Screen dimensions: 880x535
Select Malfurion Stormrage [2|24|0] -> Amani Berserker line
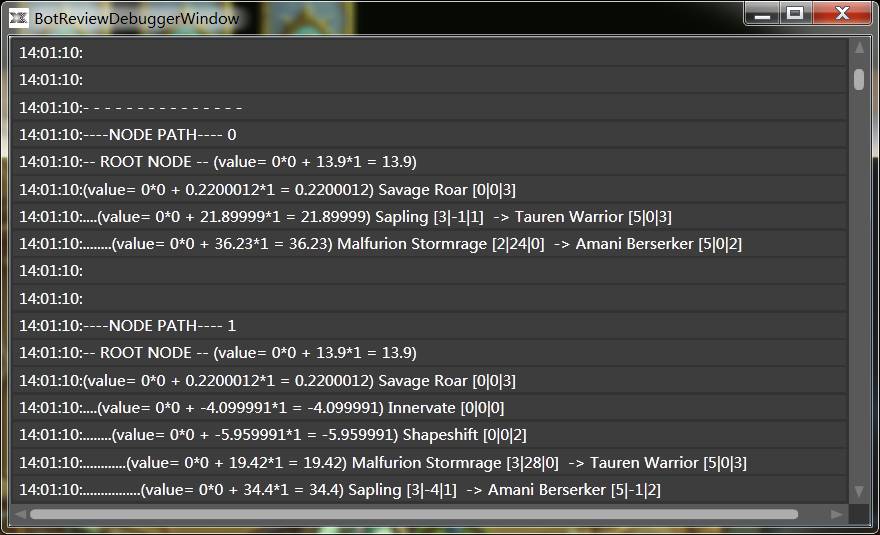click(x=429, y=244)
